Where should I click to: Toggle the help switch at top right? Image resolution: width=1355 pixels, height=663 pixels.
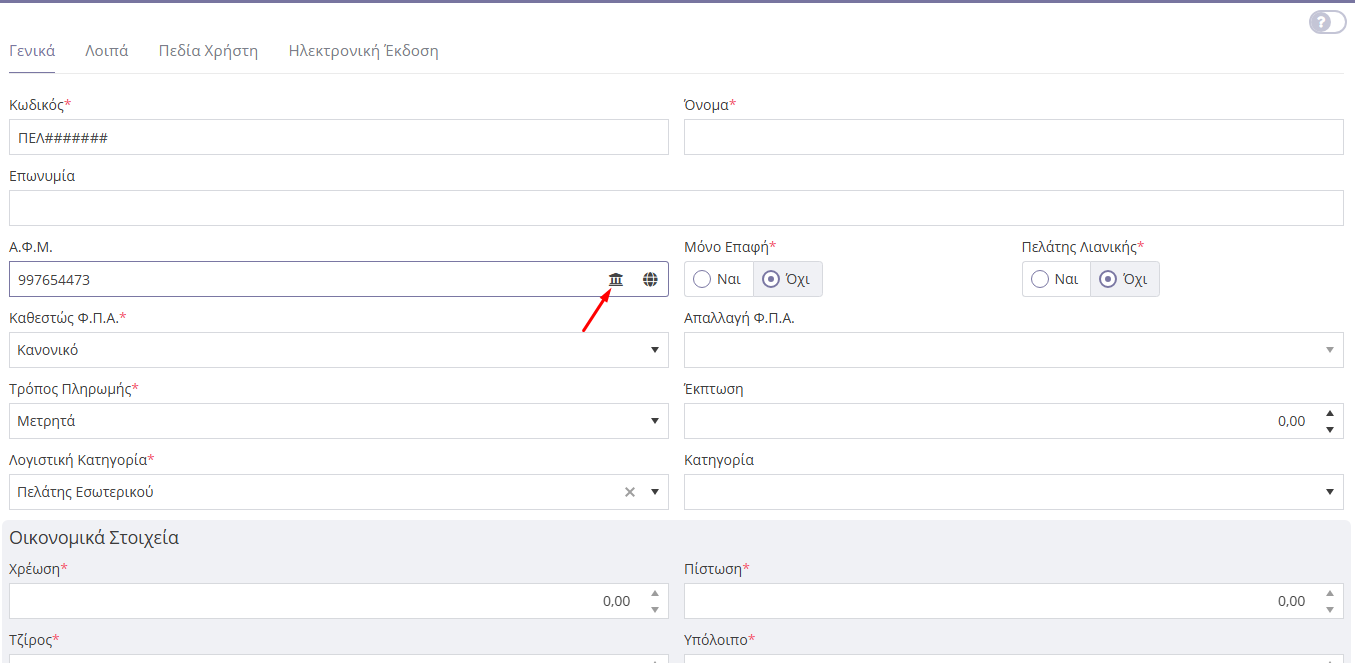[1327, 22]
